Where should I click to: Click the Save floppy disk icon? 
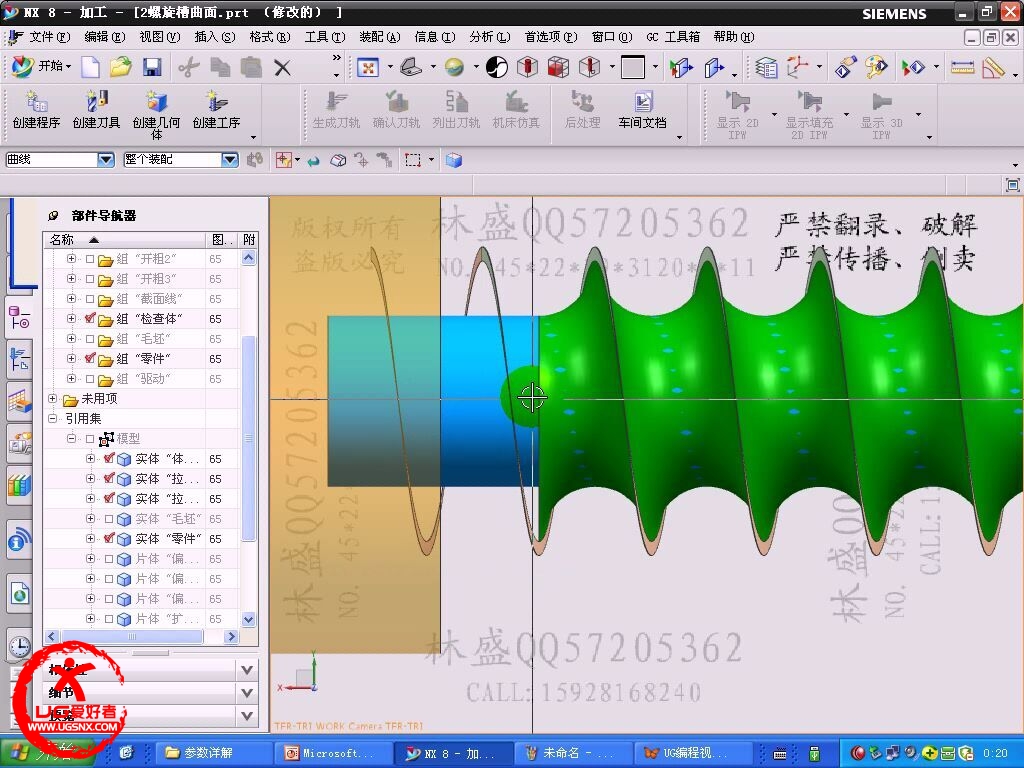point(152,67)
